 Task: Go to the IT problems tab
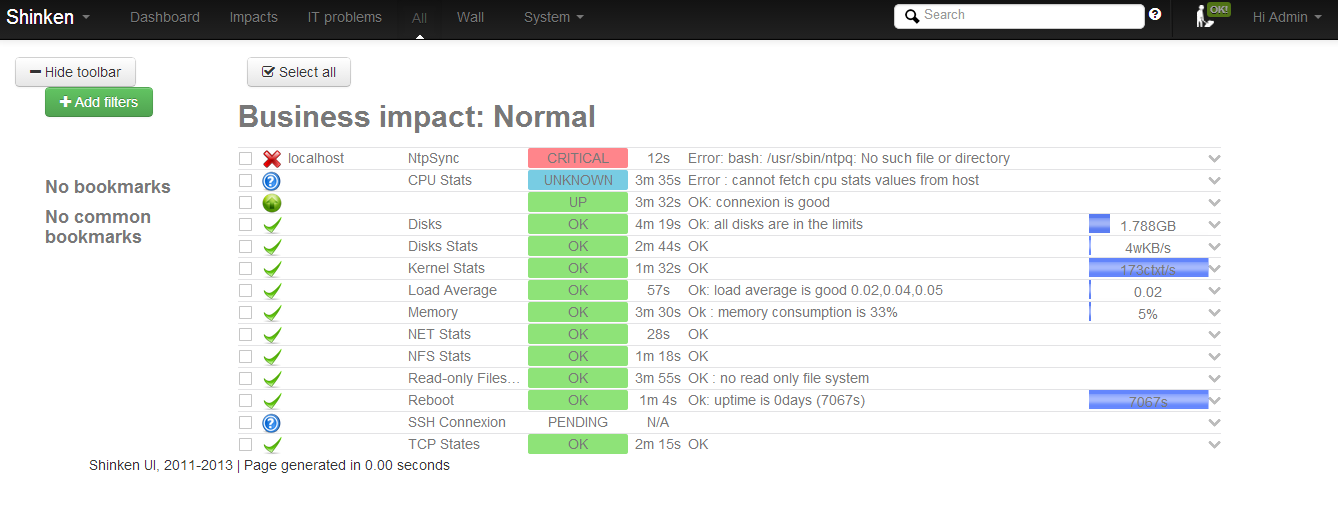coord(344,17)
